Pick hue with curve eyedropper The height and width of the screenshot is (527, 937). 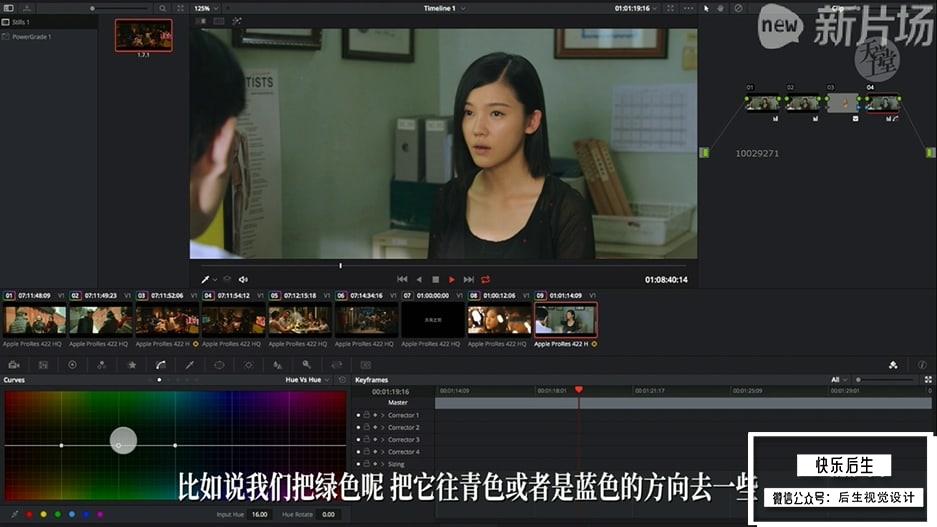pyautogui.click(x=14, y=514)
